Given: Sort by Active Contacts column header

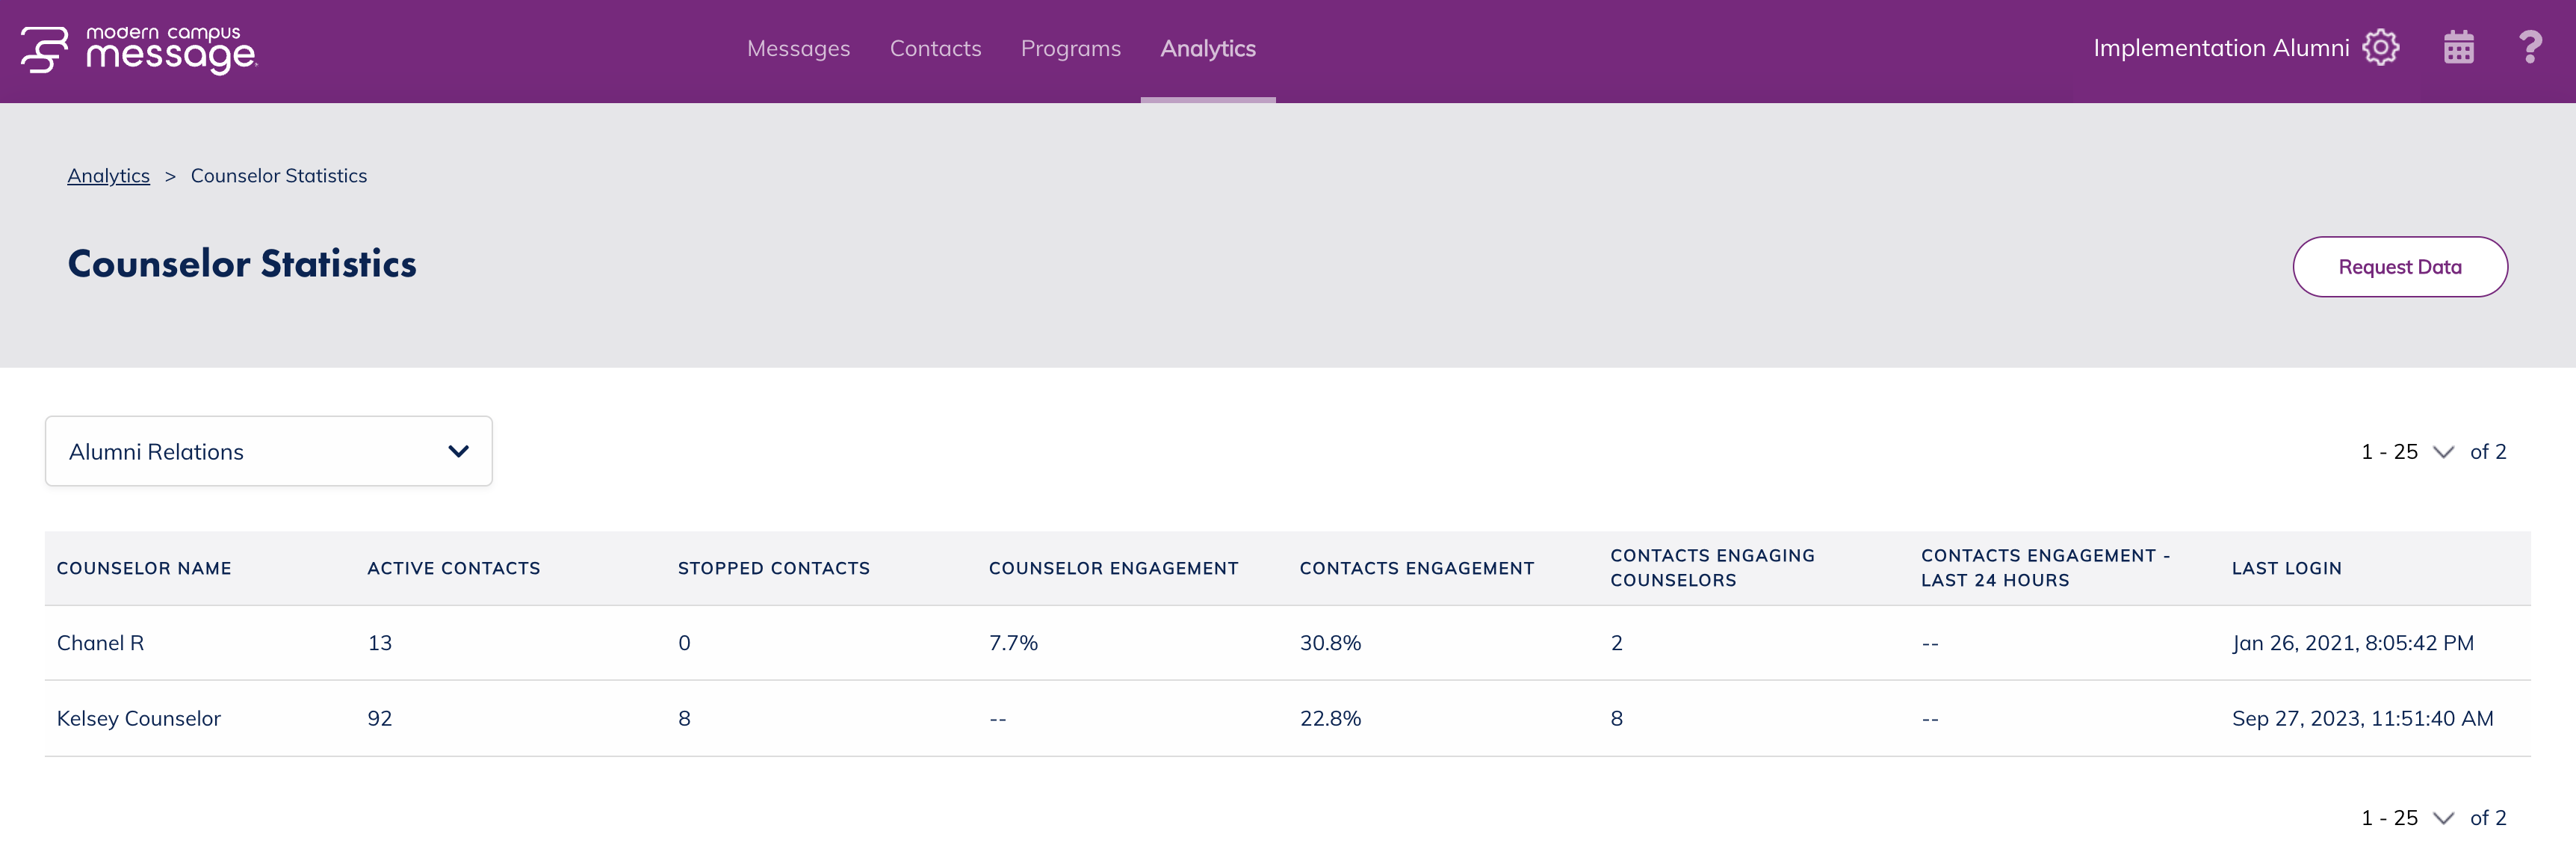Looking at the screenshot, I should tap(453, 568).
